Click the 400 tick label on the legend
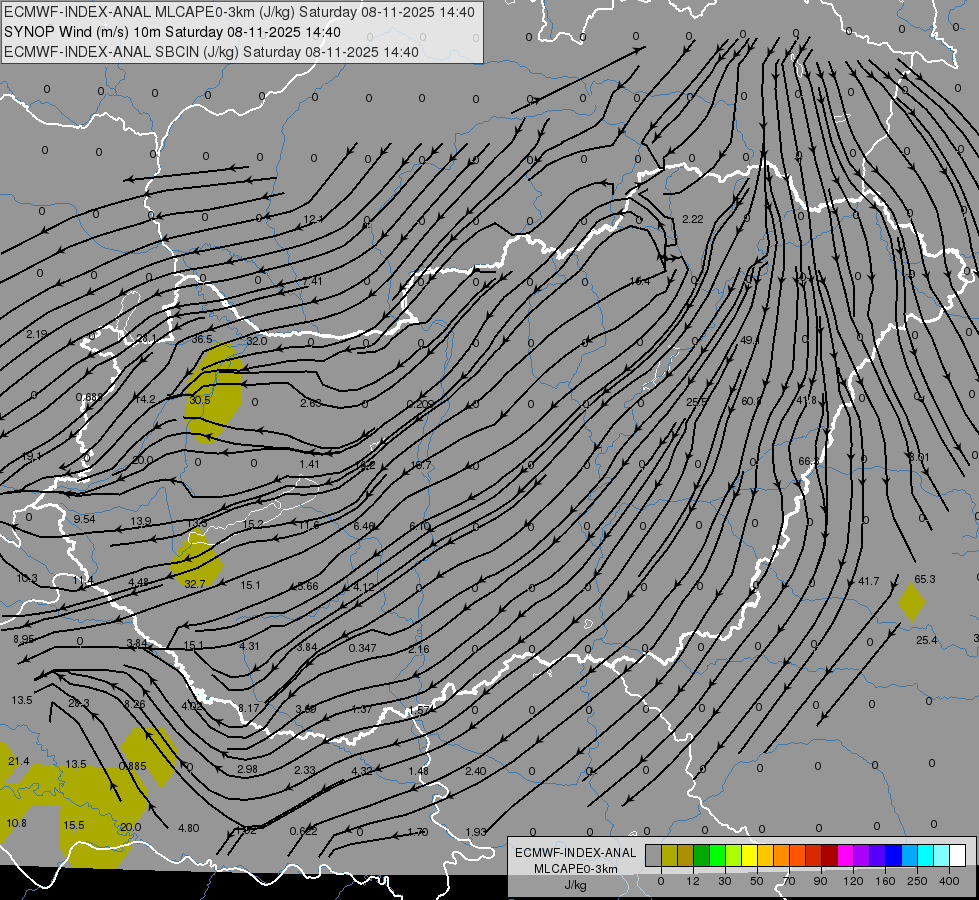This screenshot has height=900, width=979. click(949, 881)
